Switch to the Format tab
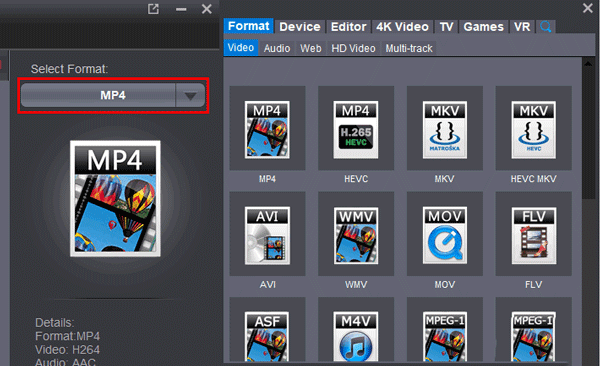The width and height of the screenshot is (600, 366). click(x=249, y=26)
